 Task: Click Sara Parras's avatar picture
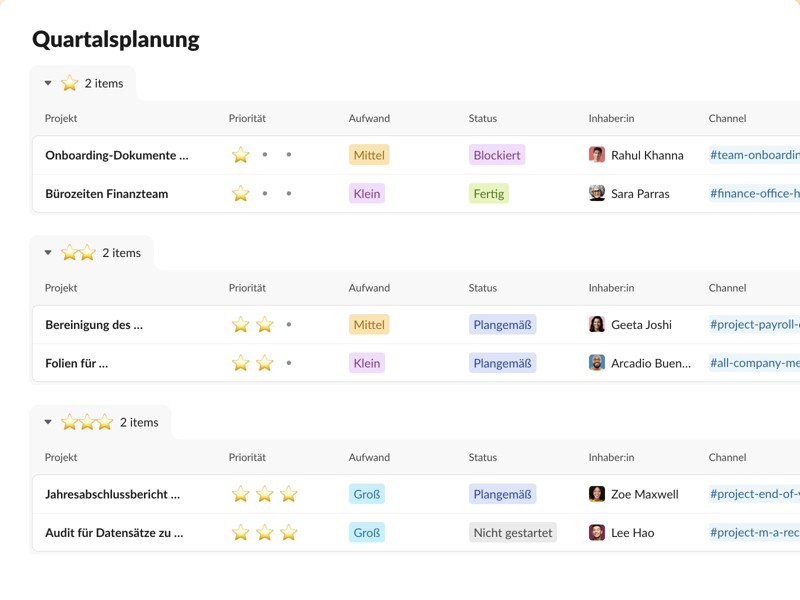coord(597,193)
